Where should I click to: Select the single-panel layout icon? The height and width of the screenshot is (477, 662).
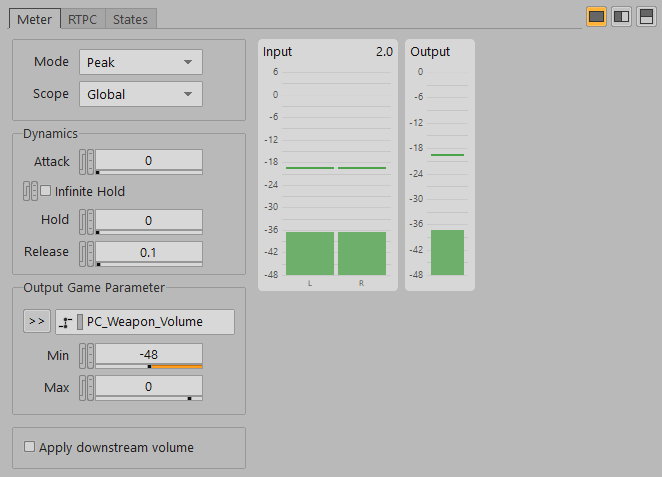point(596,17)
